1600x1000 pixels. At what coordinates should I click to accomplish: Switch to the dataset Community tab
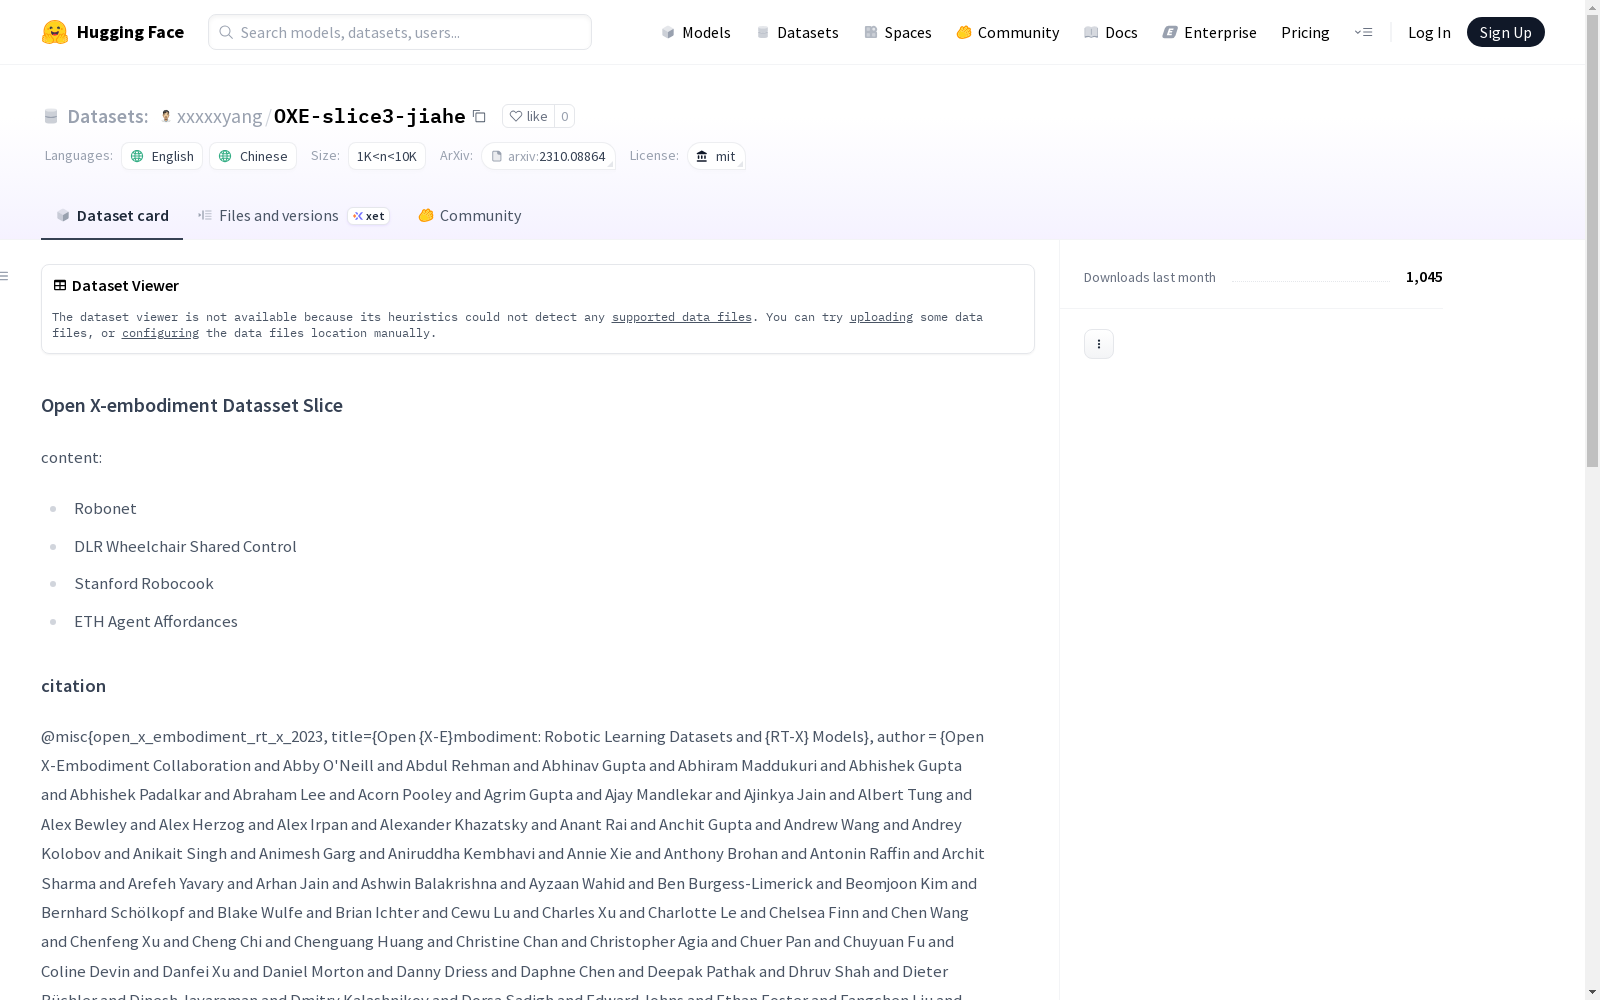tap(469, 215)
